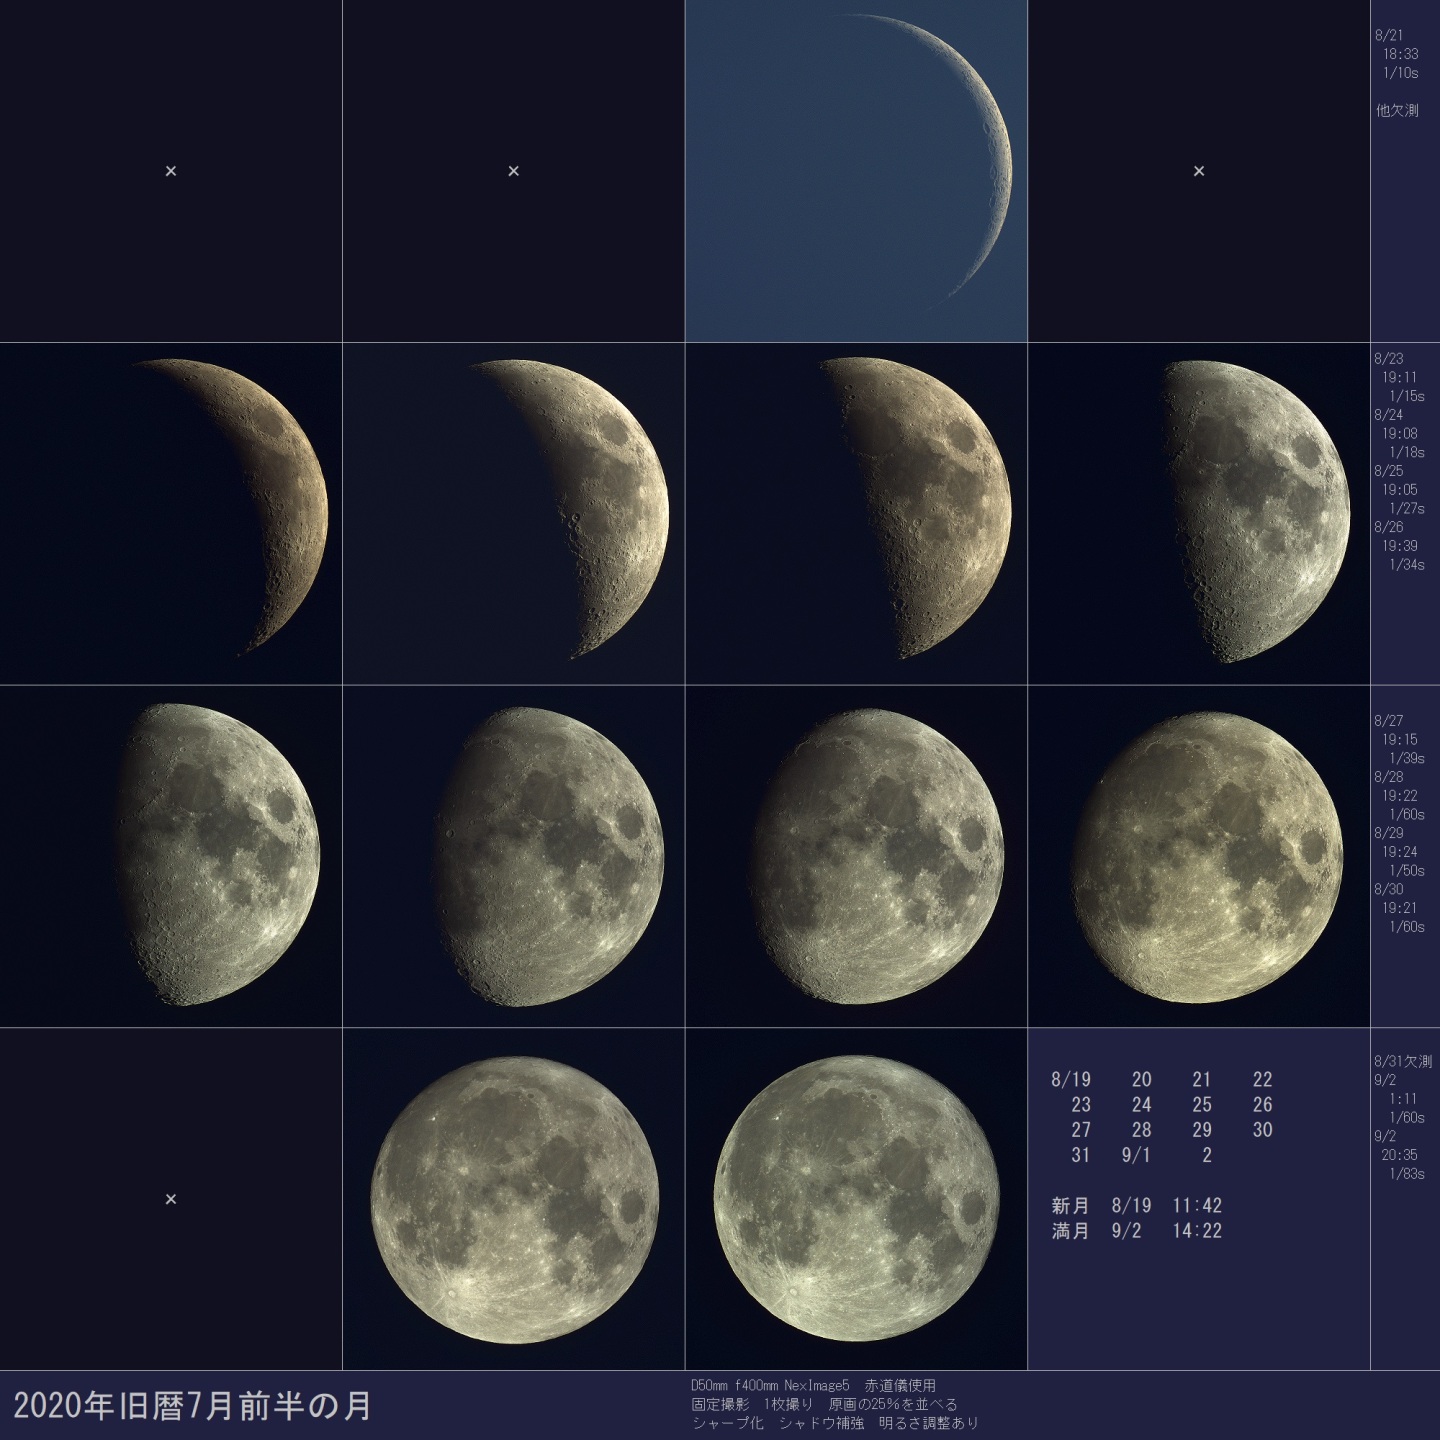Viewport: 1440px width, 1440px height.
Task: Click the '8/31欠測' note
Action: 1403,1061
